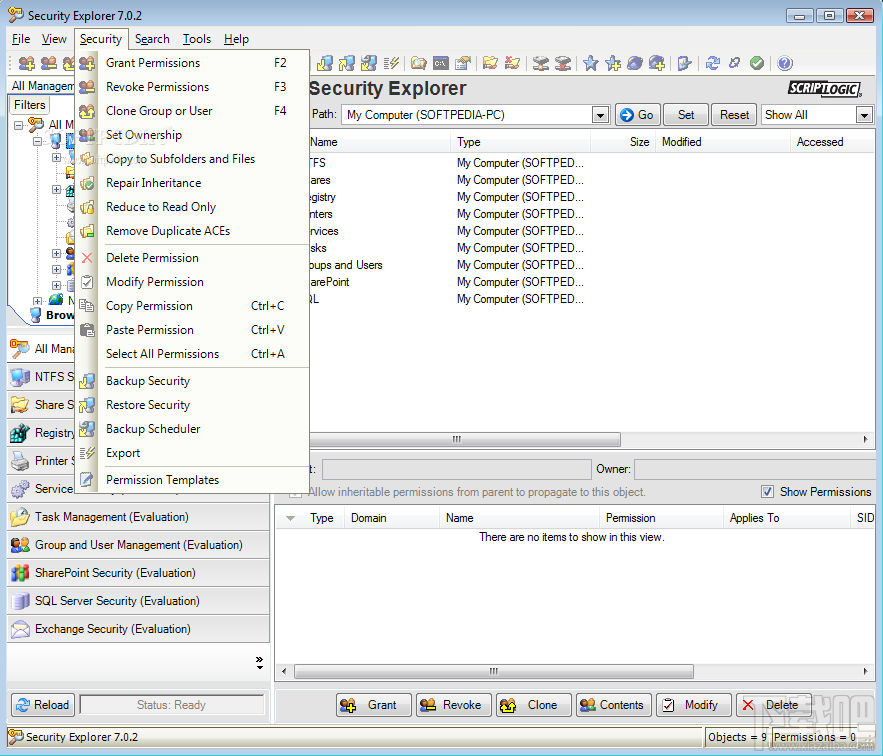
Task: Click the folder-with-magnifier toolbar icon
Action: (418, 63)
